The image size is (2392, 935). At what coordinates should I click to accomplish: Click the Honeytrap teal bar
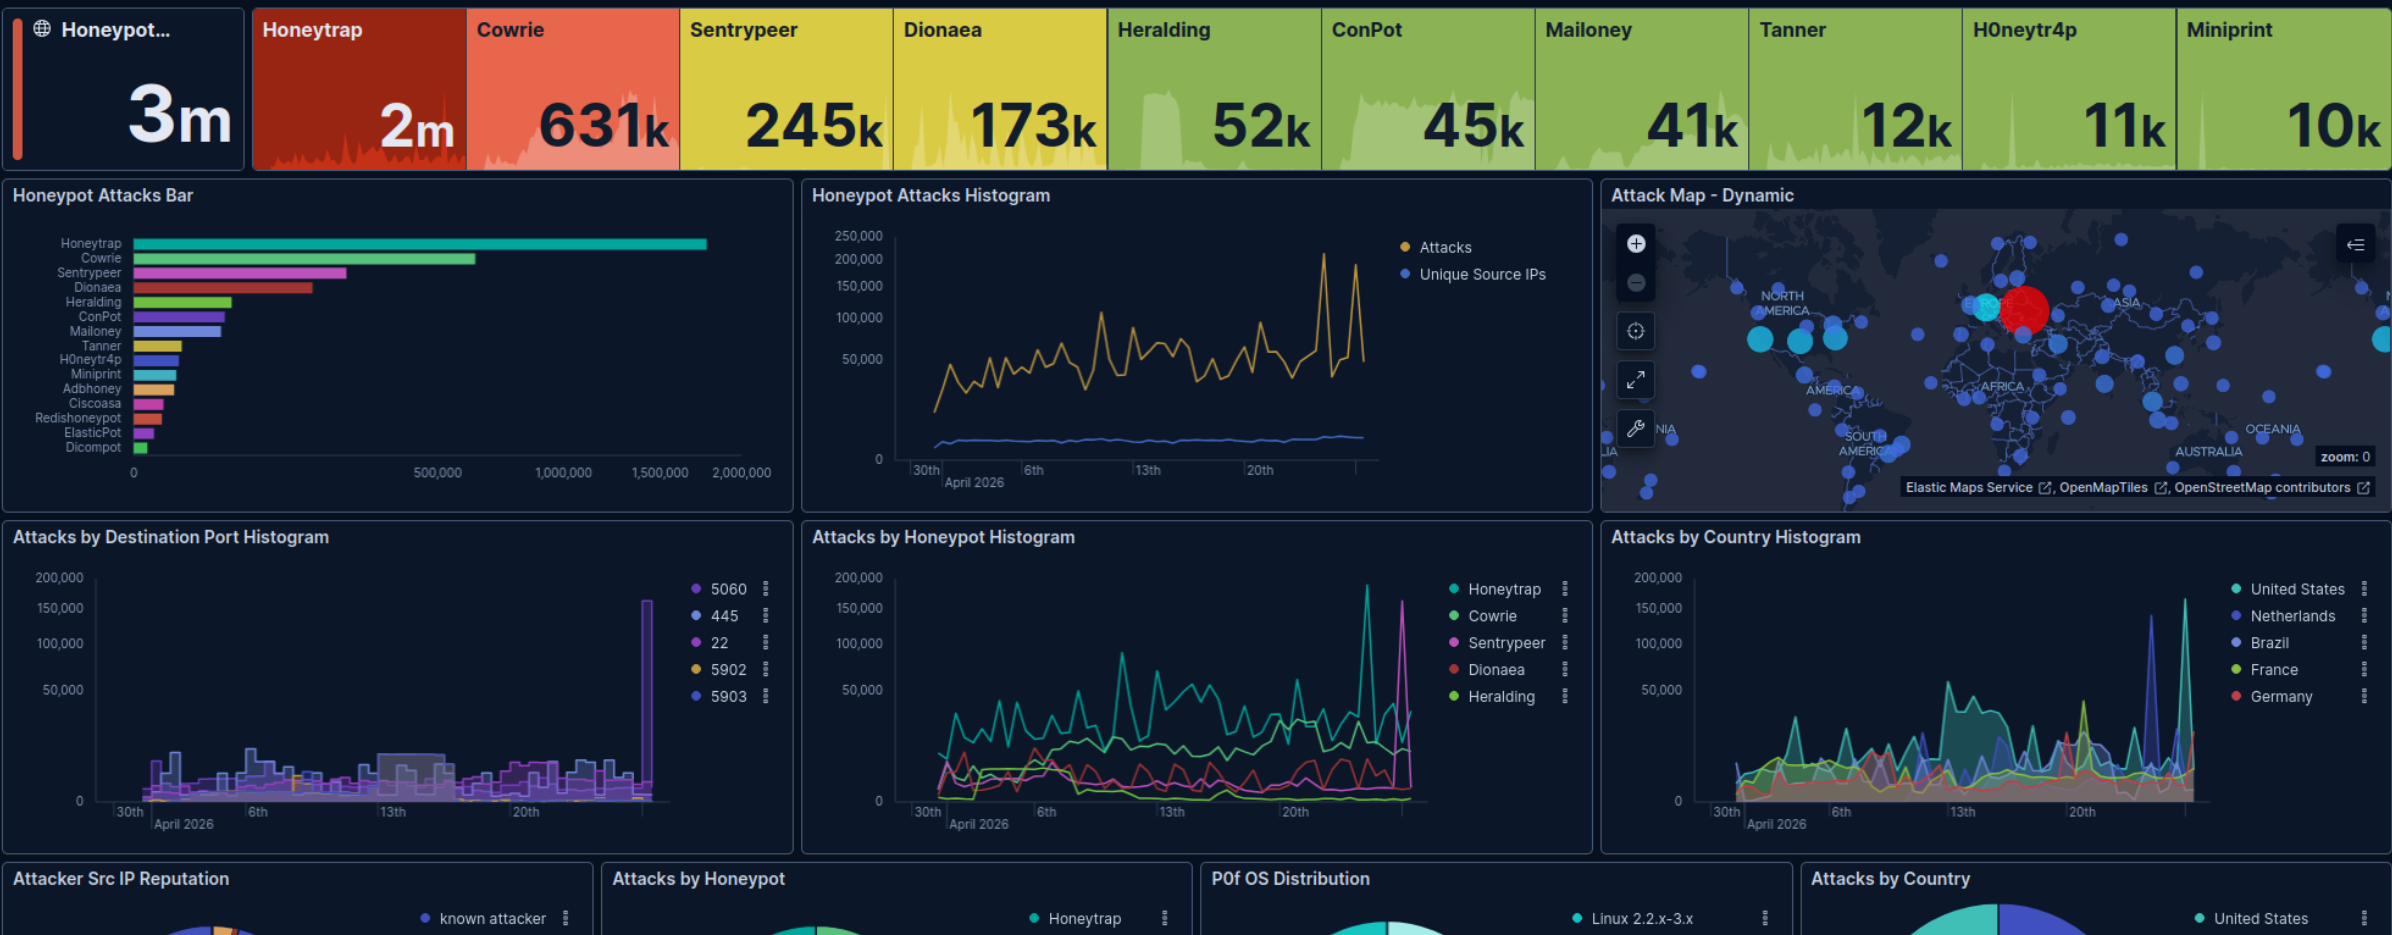coord(420,244)
